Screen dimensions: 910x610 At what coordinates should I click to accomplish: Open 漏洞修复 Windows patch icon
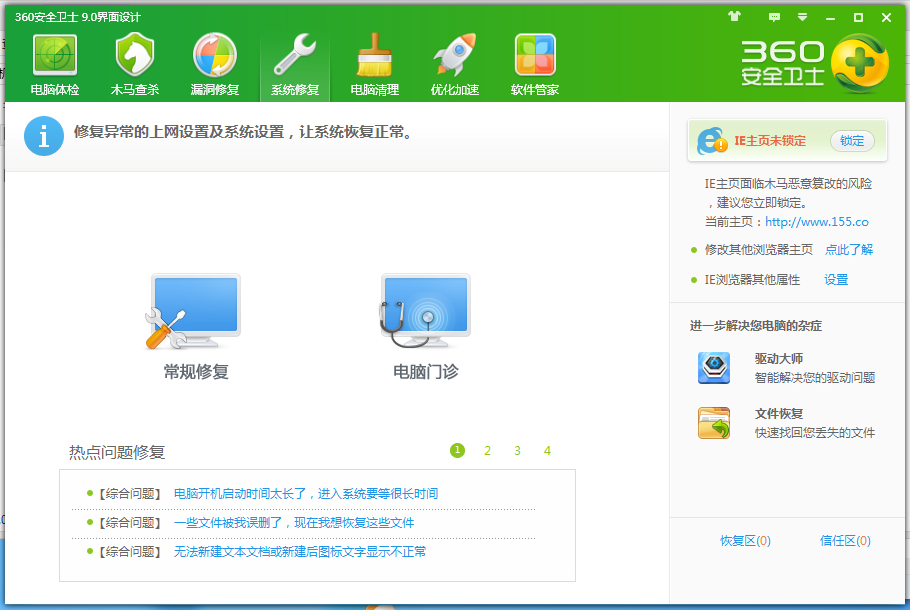pos(215,55)
